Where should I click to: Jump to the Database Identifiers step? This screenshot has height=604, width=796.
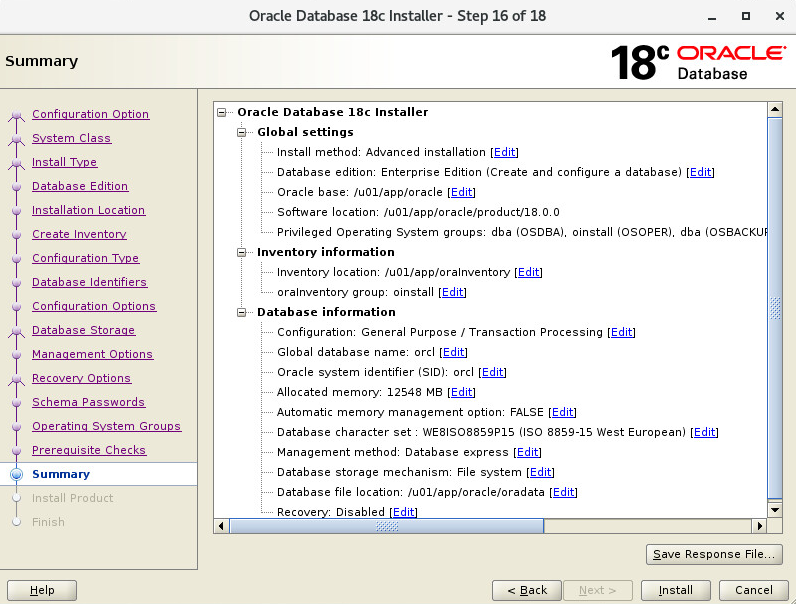click(89, 282)
